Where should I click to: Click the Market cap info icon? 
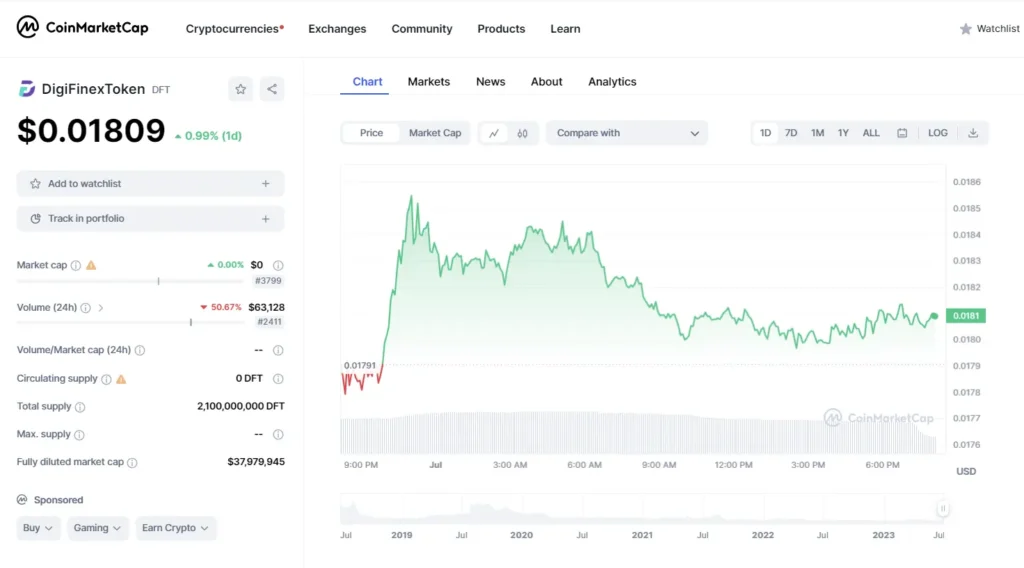(x=76, y=265)
